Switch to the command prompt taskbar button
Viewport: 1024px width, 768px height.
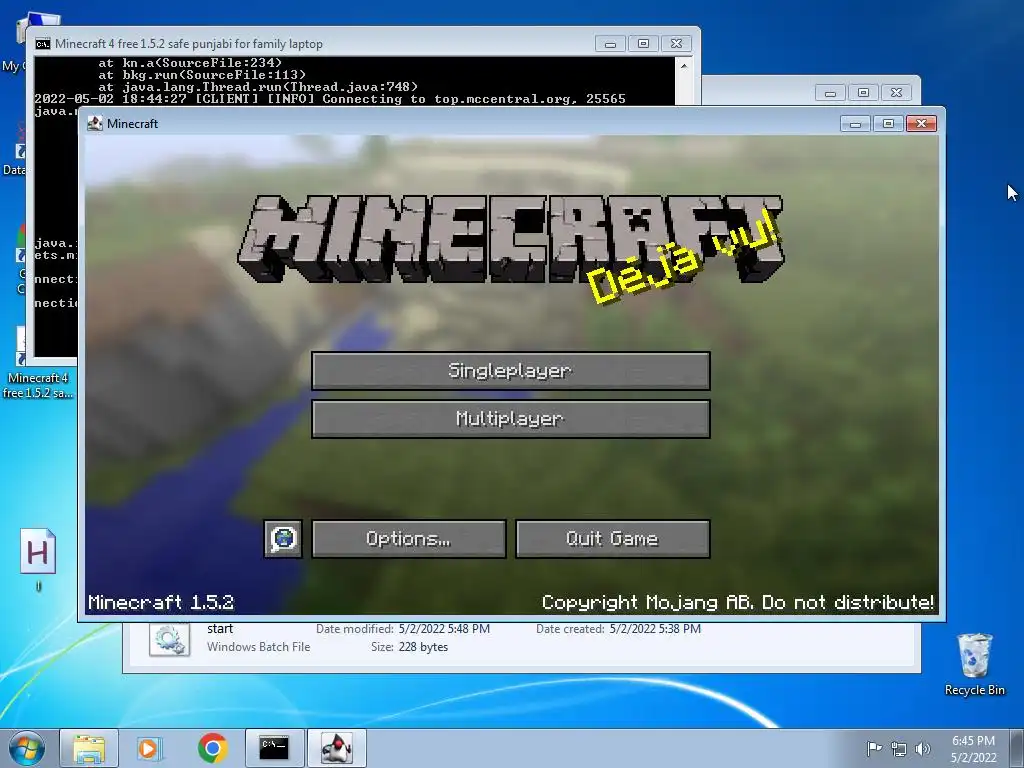point(274,748)
